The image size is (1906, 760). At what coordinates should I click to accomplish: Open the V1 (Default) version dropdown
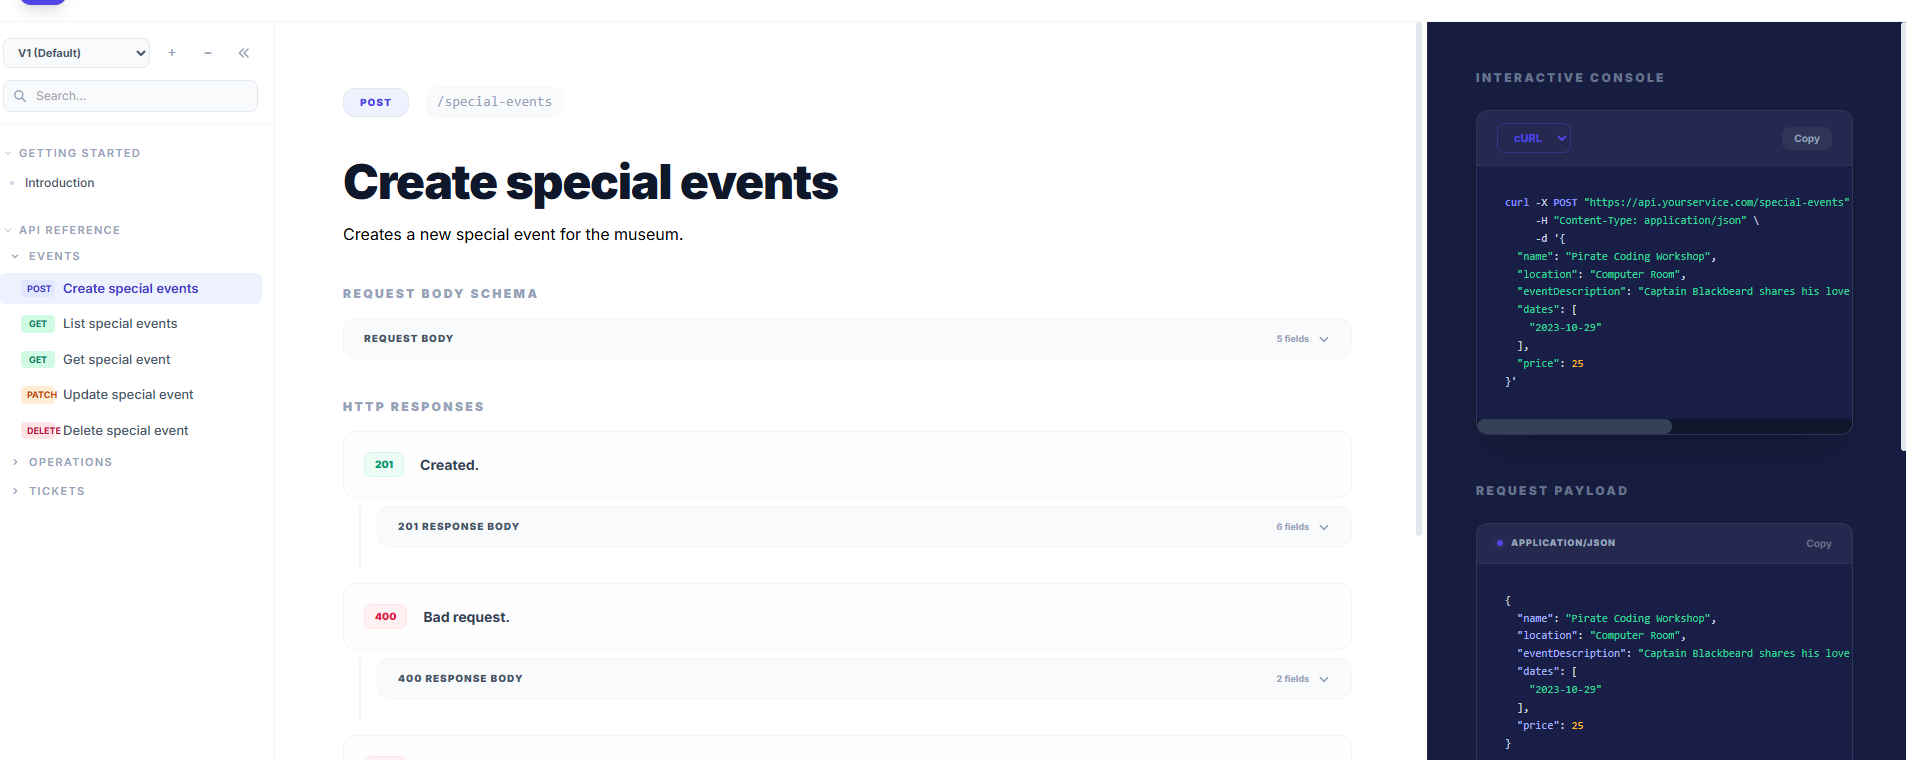[x=76, y=52]
